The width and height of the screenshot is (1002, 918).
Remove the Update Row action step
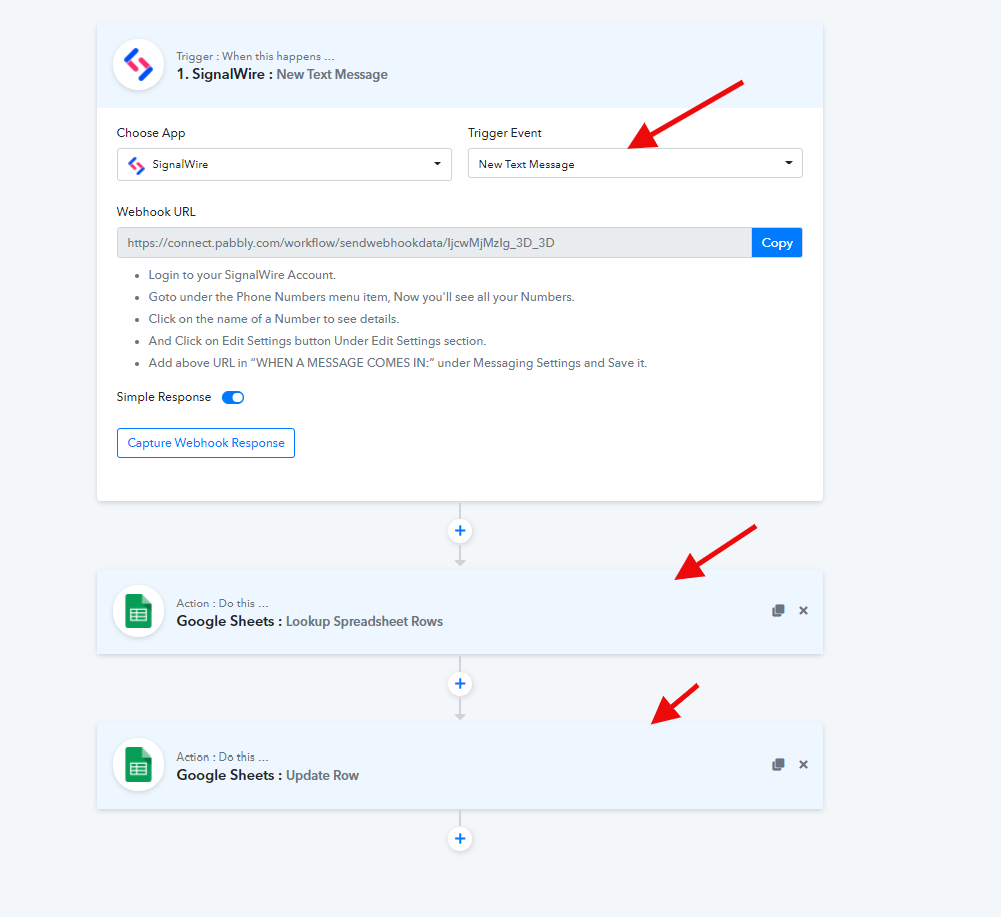(803, 765)
